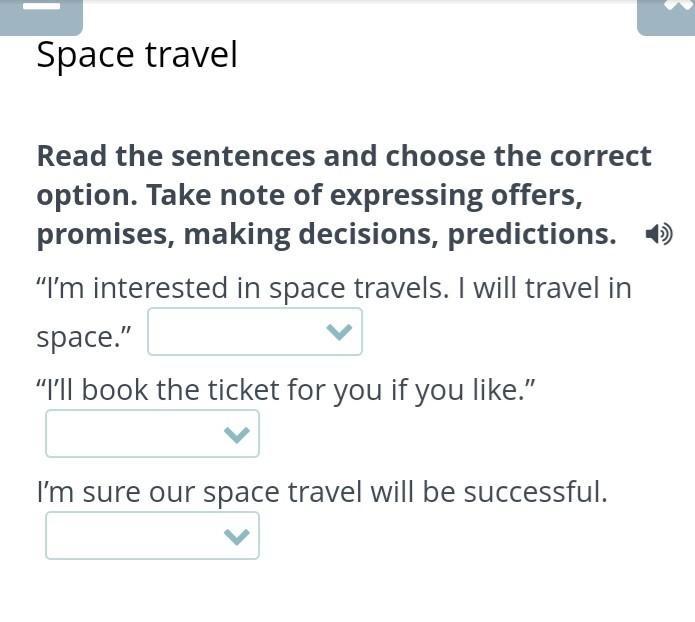Screen dimensions: 695x622
Task: Click the "Space travel" heading
Action: (137, 55)
